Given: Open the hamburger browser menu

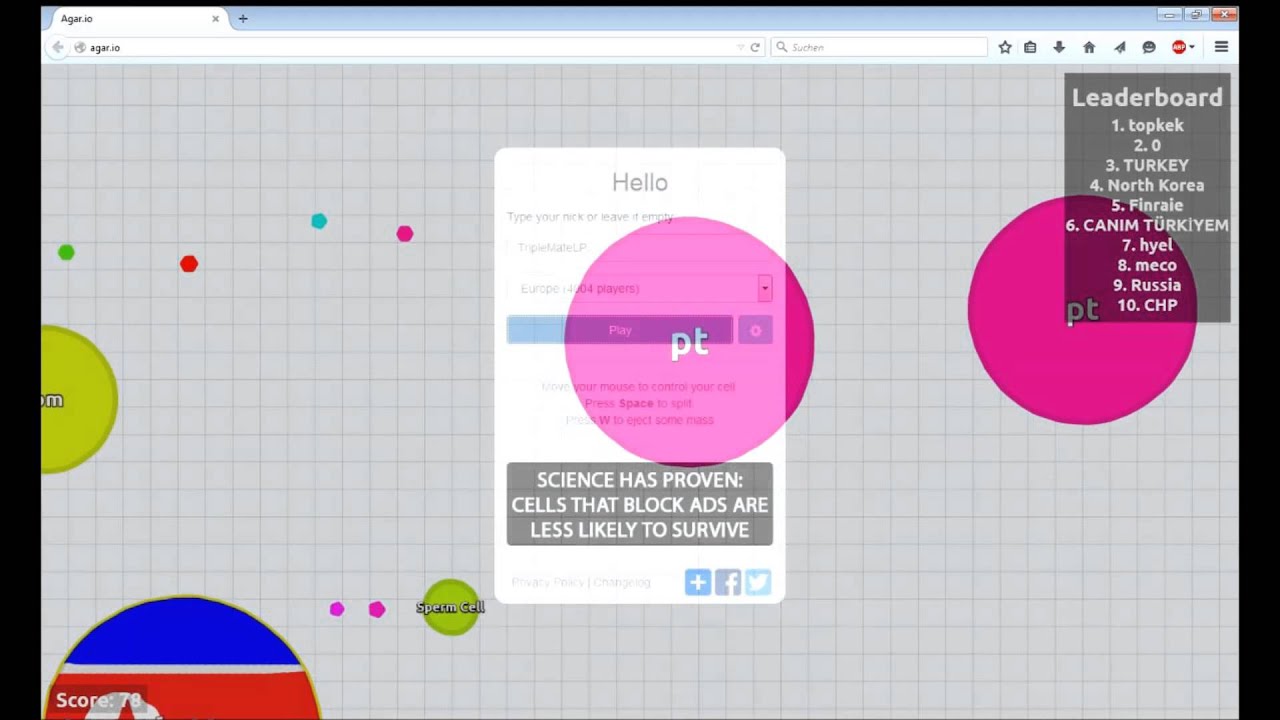Looking at the screenshot, I should point(1221,47).
